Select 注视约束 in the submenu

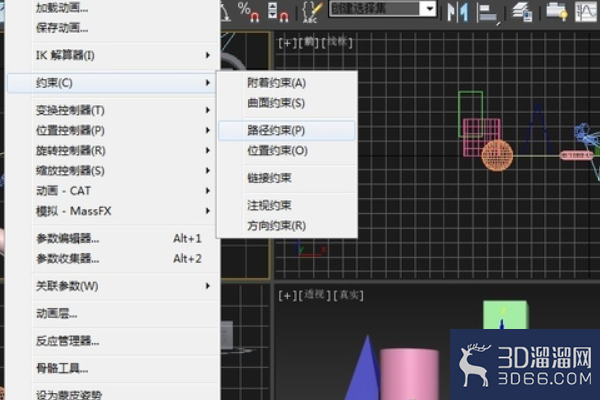(287, 206)
